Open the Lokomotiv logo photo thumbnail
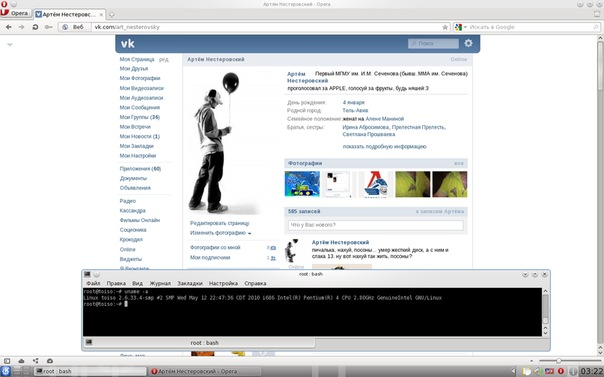The height and width of the screenshot is (377, 604). click(376, 184)
